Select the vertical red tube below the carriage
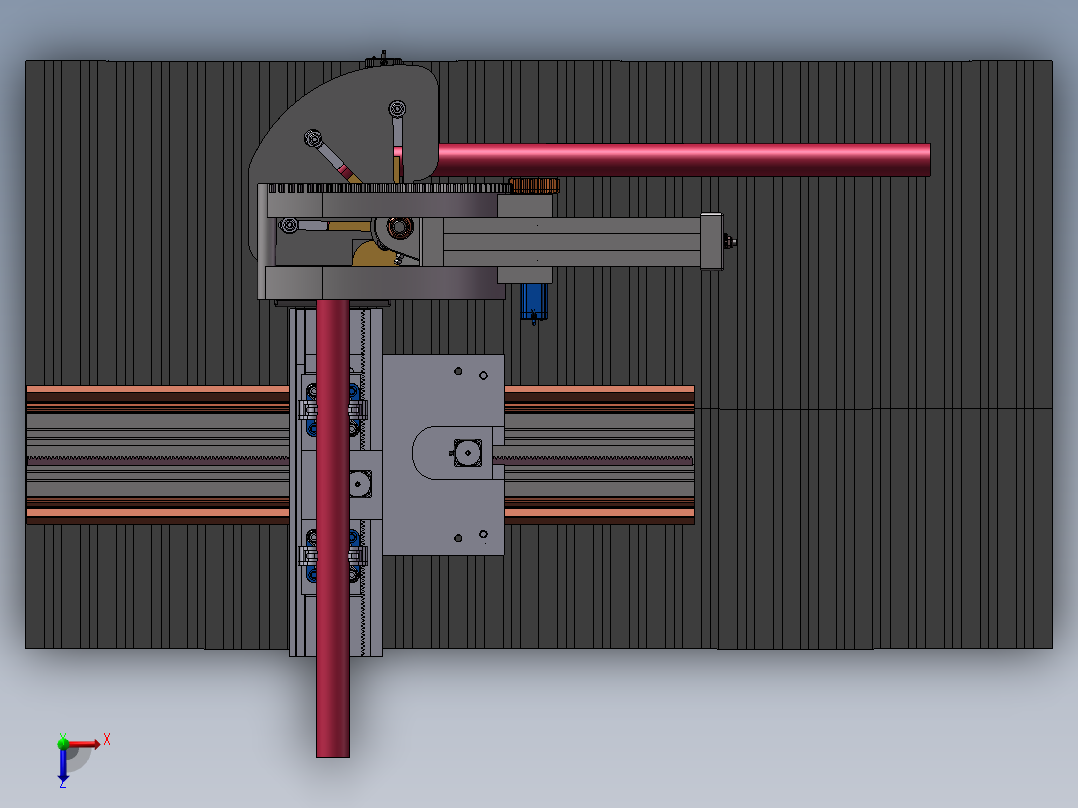1078x808 pixels. tap(333, 528)
